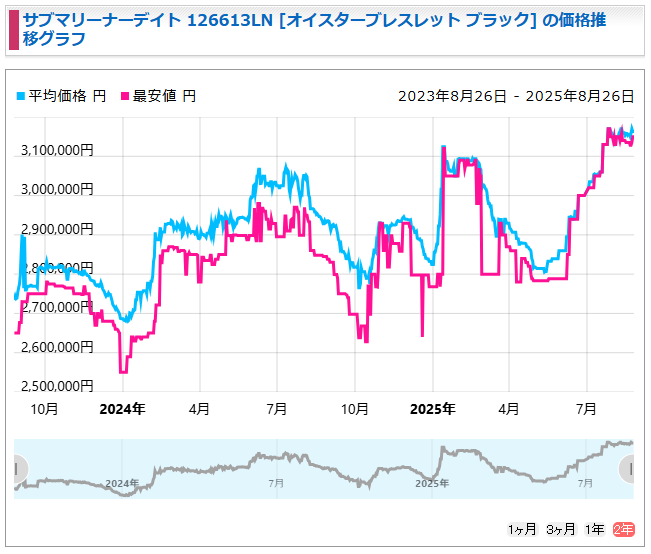Screen dimensions: 651x554
Task: Click the navigator overview at 2025年
Action: (x=432, y=483)
